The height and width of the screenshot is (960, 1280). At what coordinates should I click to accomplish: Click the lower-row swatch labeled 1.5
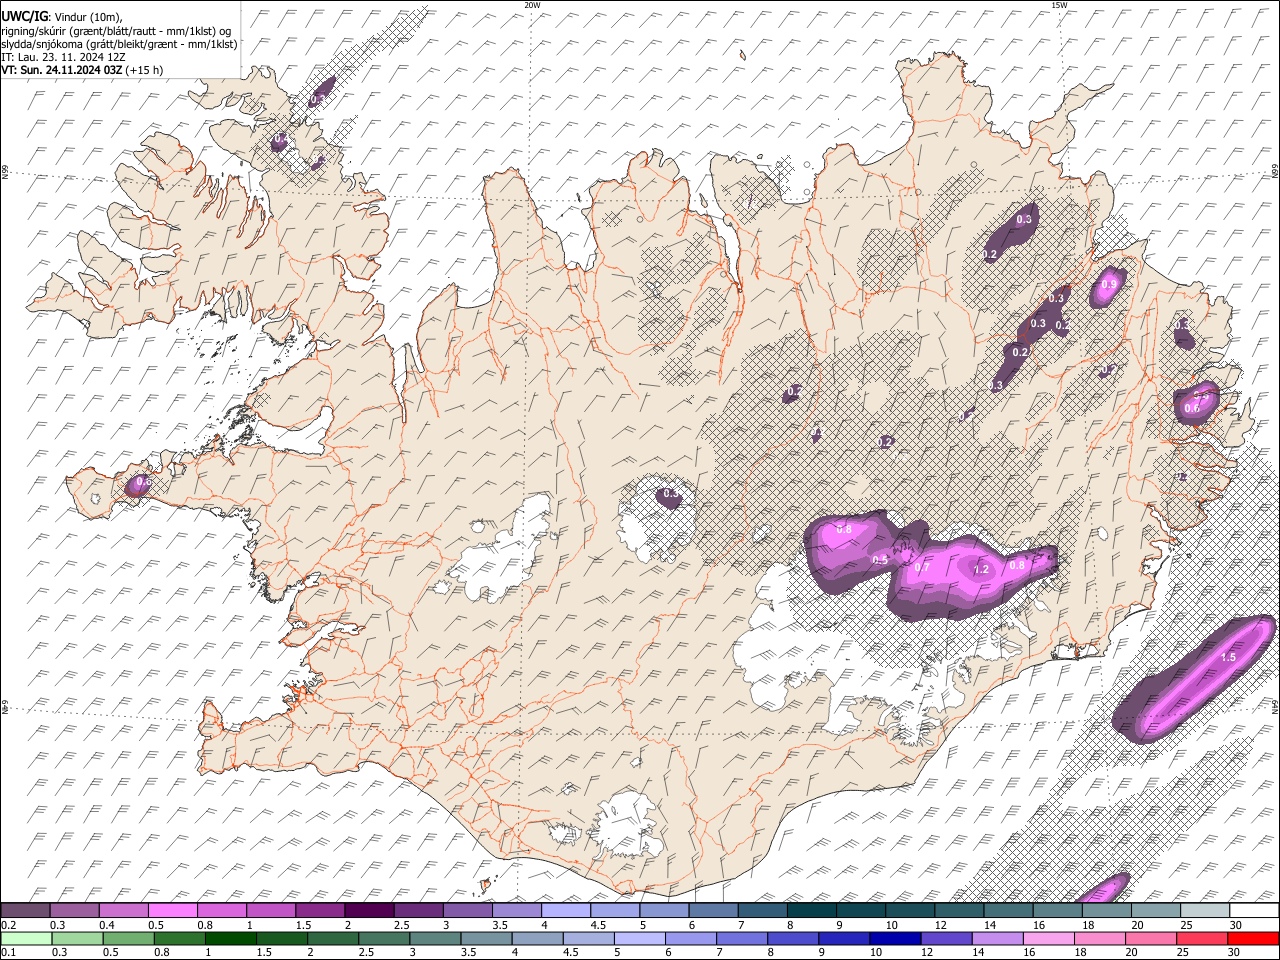pos(281,938)
